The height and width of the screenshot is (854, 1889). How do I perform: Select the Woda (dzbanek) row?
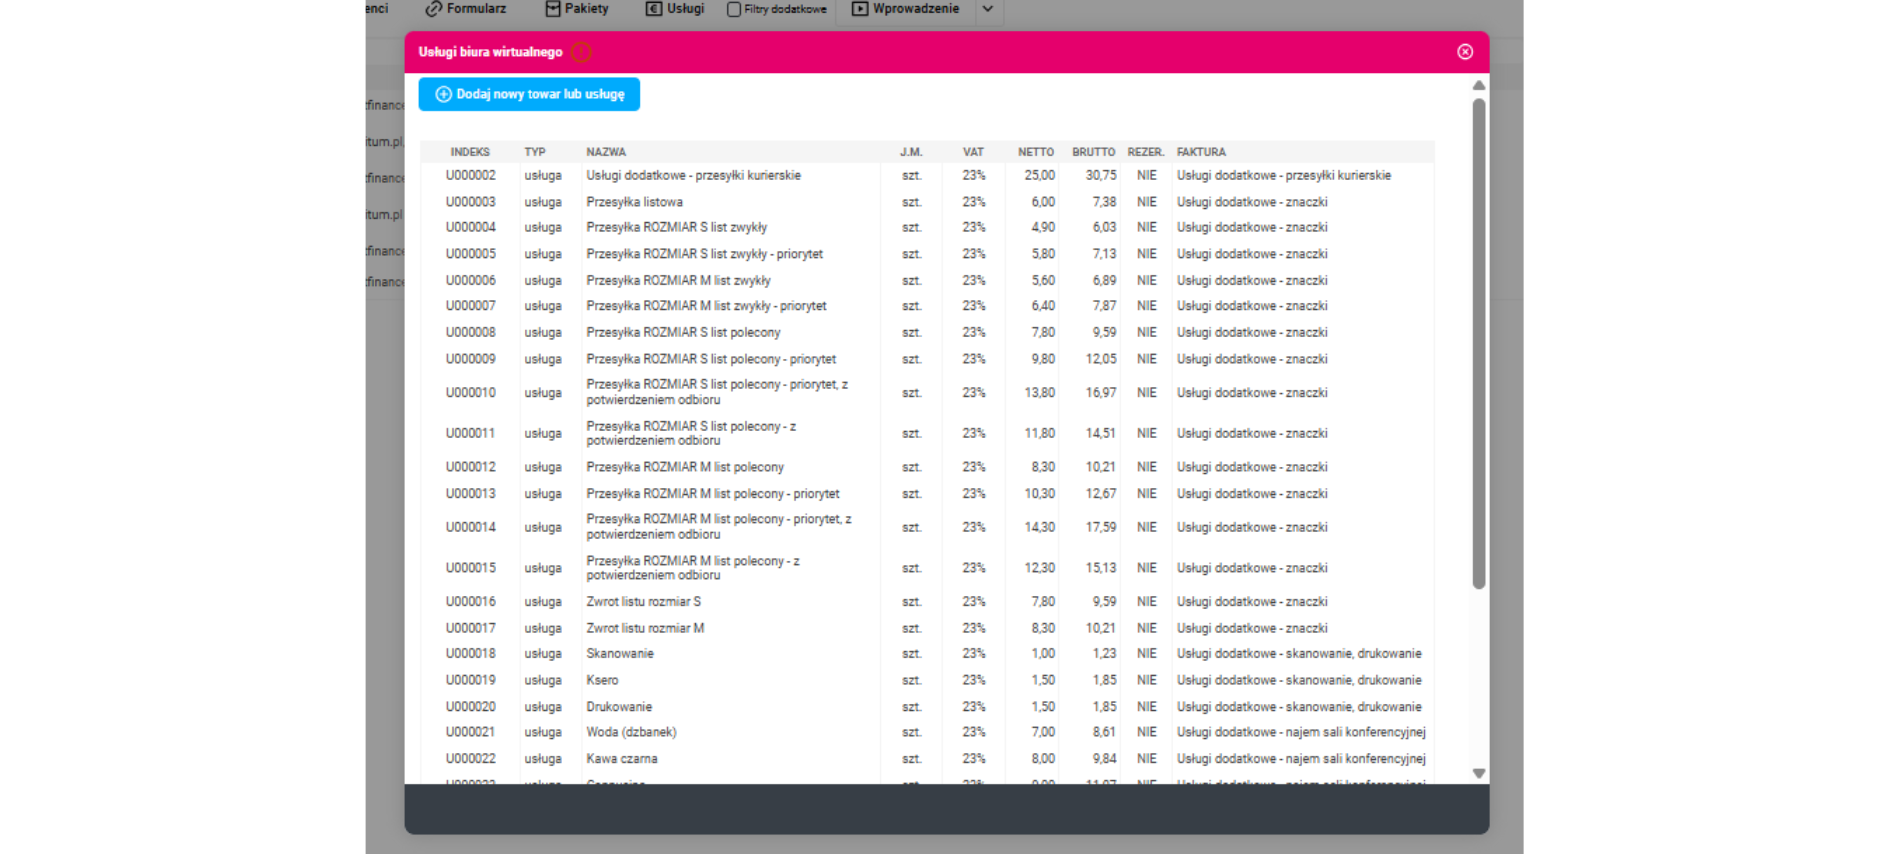[631, 732]
